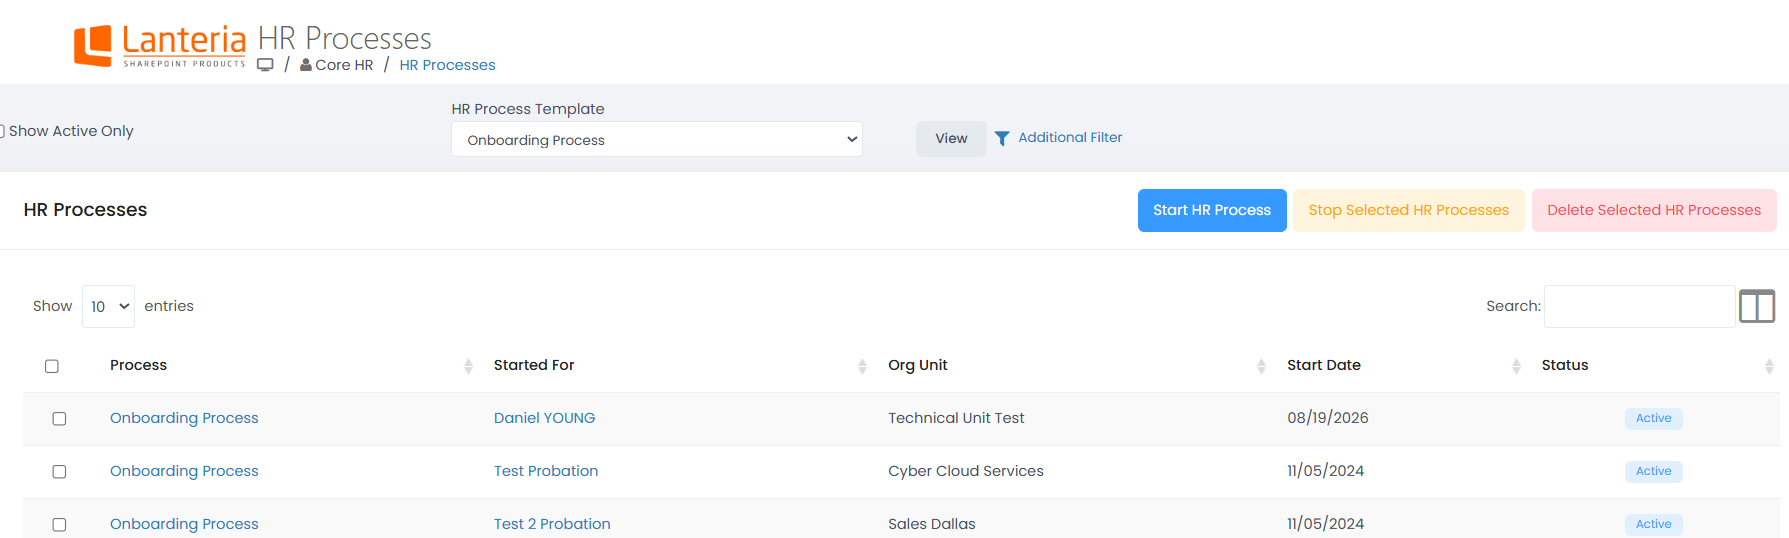Sort by Process column arrows

click(x=468, y=366)
